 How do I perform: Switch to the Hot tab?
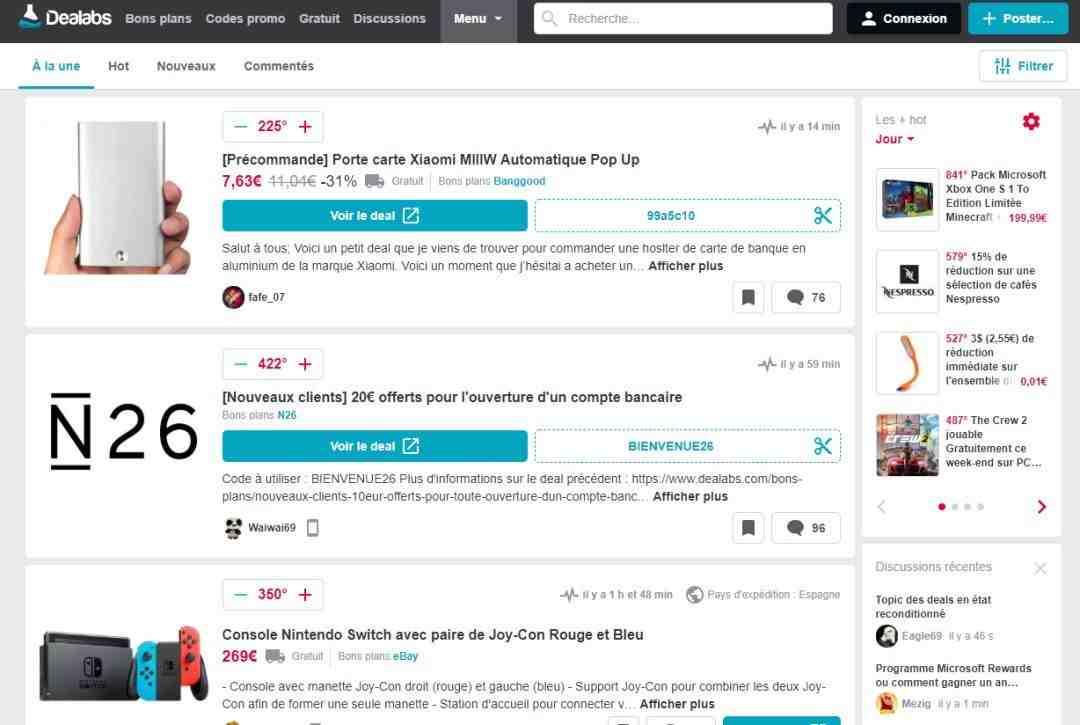tap(118, 66)
